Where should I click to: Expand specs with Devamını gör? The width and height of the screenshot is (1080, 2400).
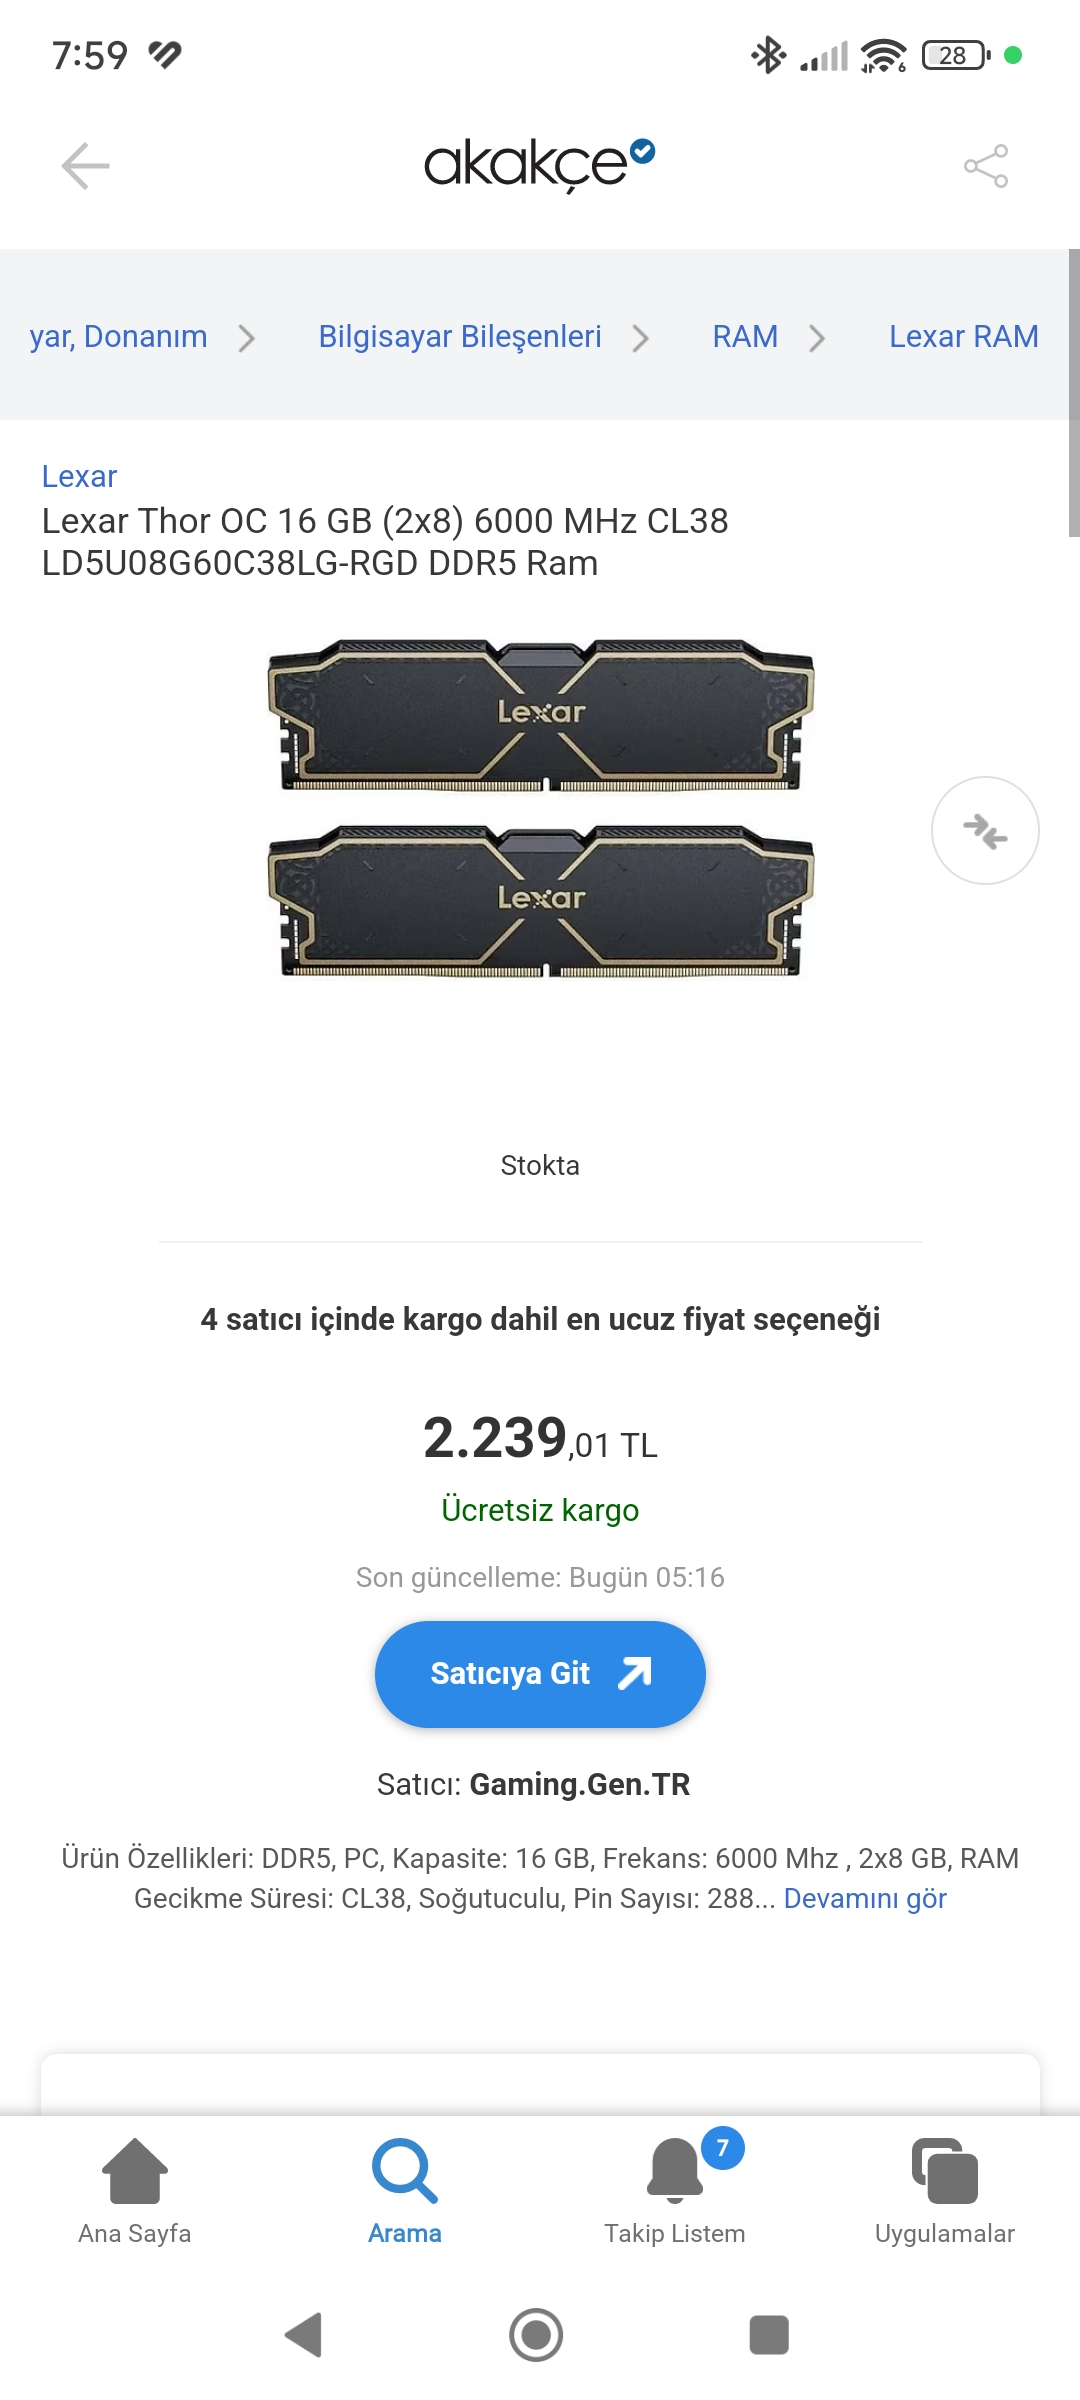[865, 1899]
